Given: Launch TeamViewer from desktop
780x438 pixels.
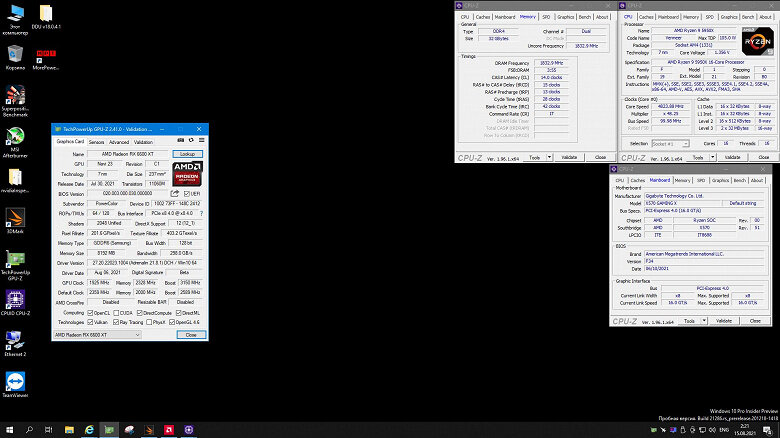Looking at the screenshot, I should [15, 384].
